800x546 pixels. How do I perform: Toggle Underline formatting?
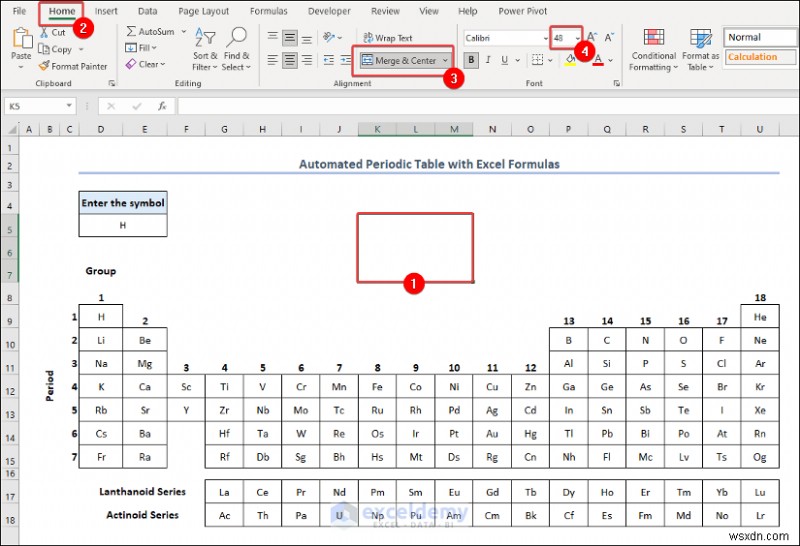[504, 60]
